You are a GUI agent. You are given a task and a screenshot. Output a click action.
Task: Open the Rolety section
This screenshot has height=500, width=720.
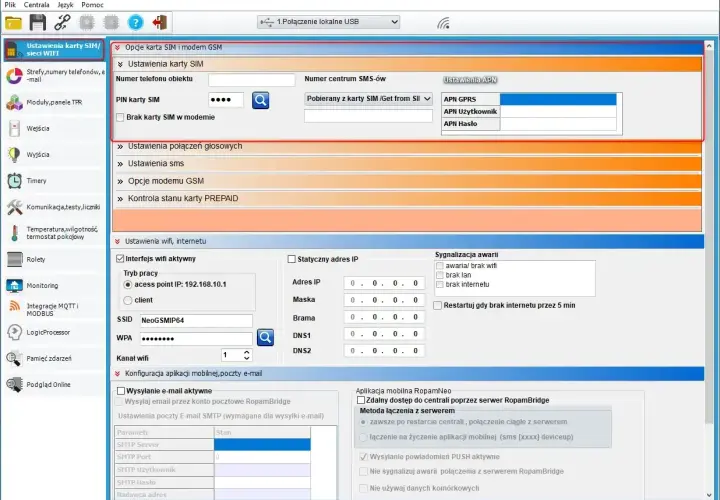[54, 259]
